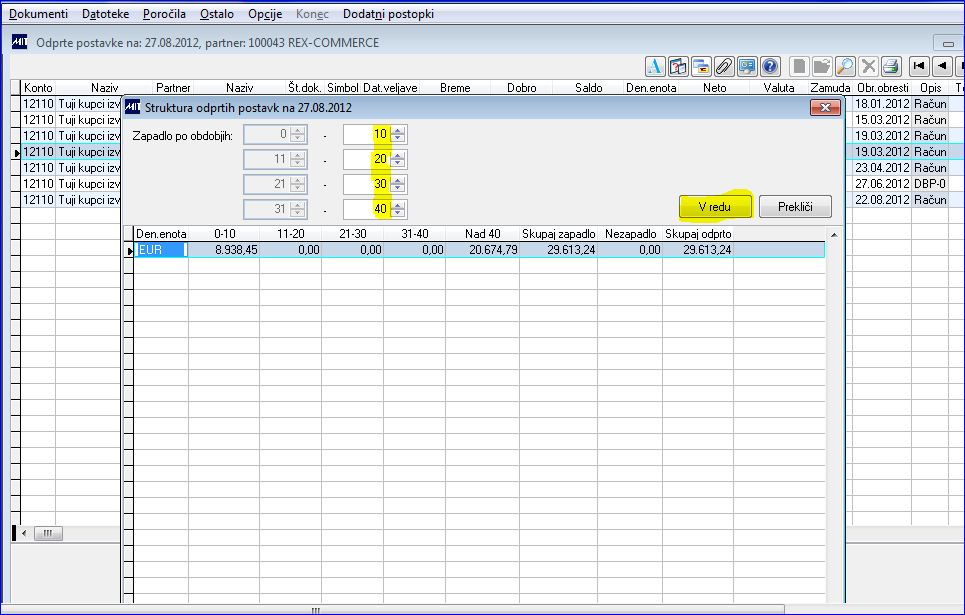Open the Poročila menu
The height and width of the screenshot is (615, 965).
pyautogui.click(x=164, y=14)
